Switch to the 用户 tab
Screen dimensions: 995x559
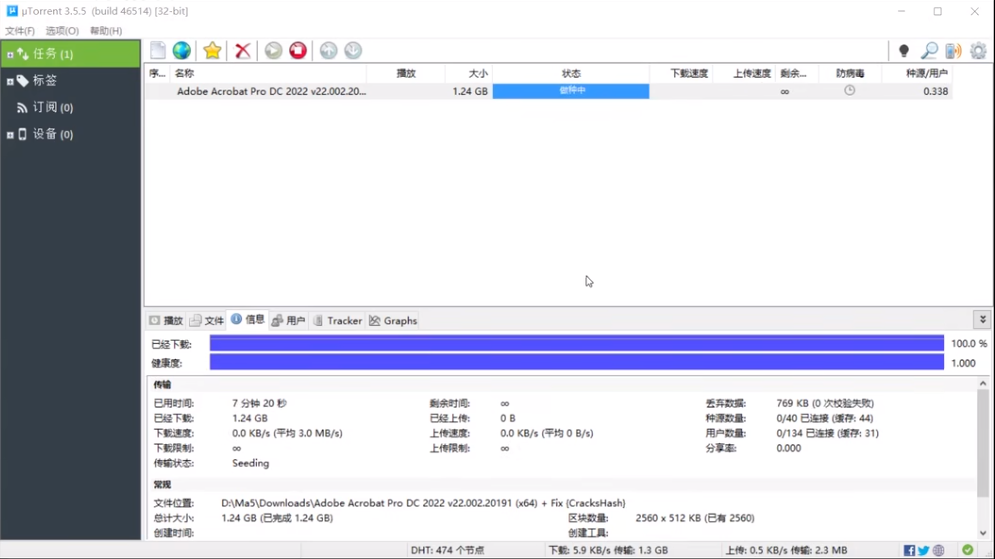pos(289,320)
